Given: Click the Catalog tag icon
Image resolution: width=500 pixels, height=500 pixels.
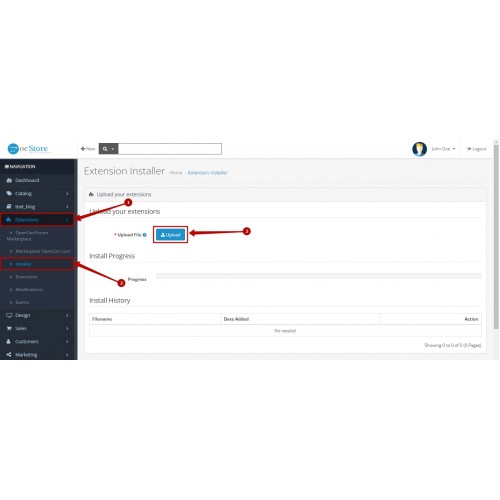Looking at the screenshot, I should coord(9,193).
